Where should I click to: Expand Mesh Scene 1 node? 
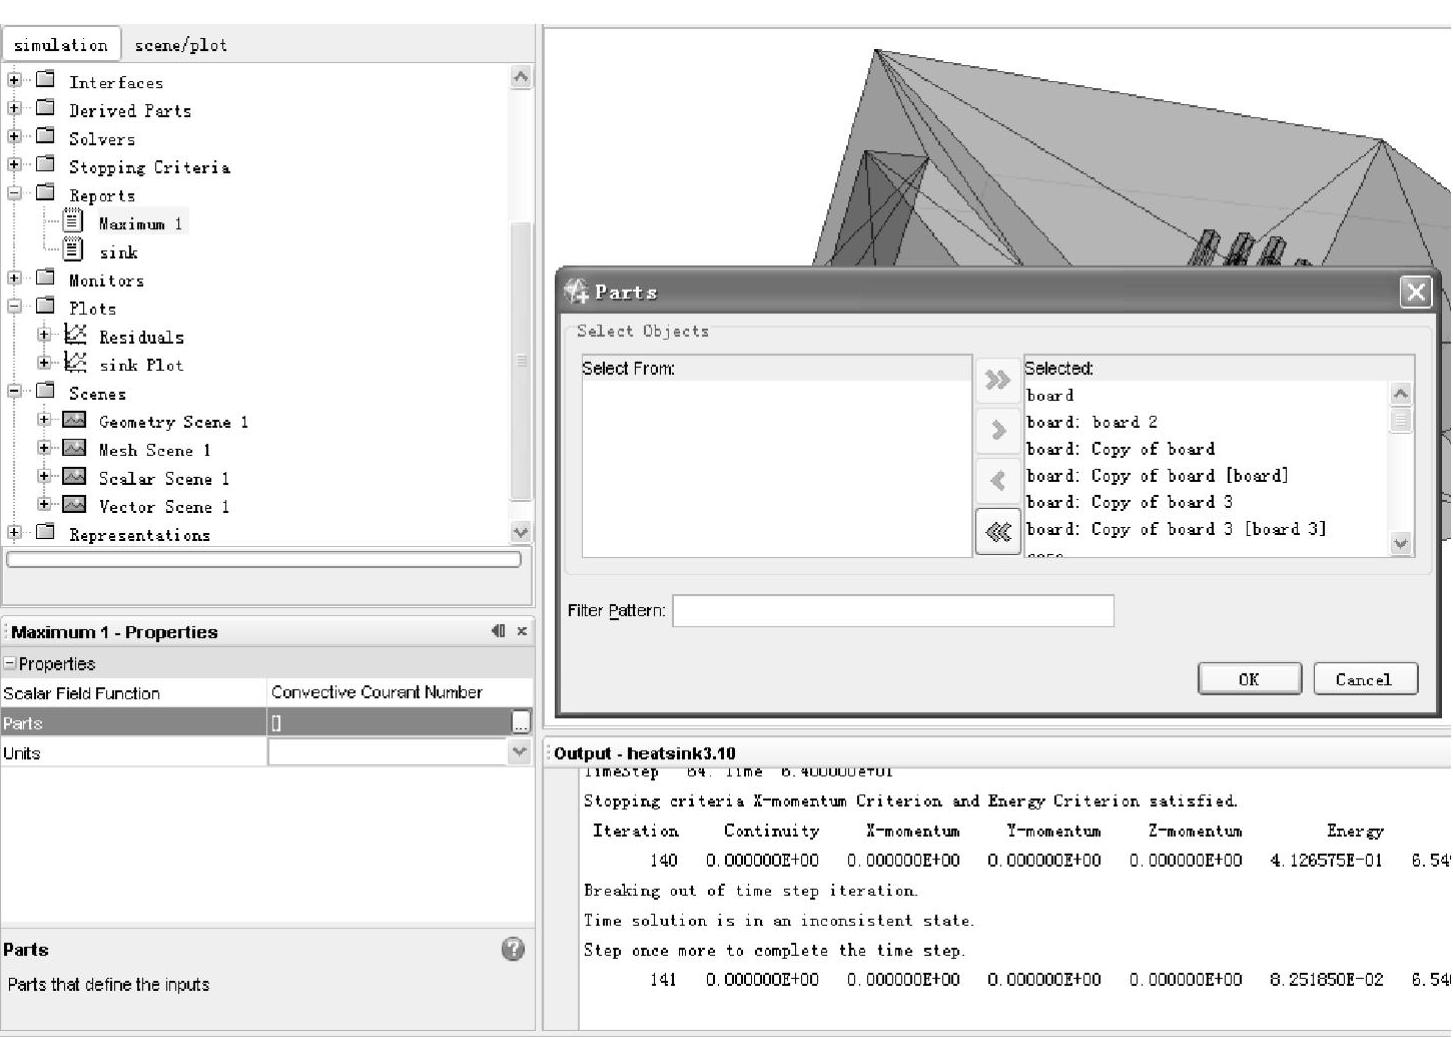point(44,448)
